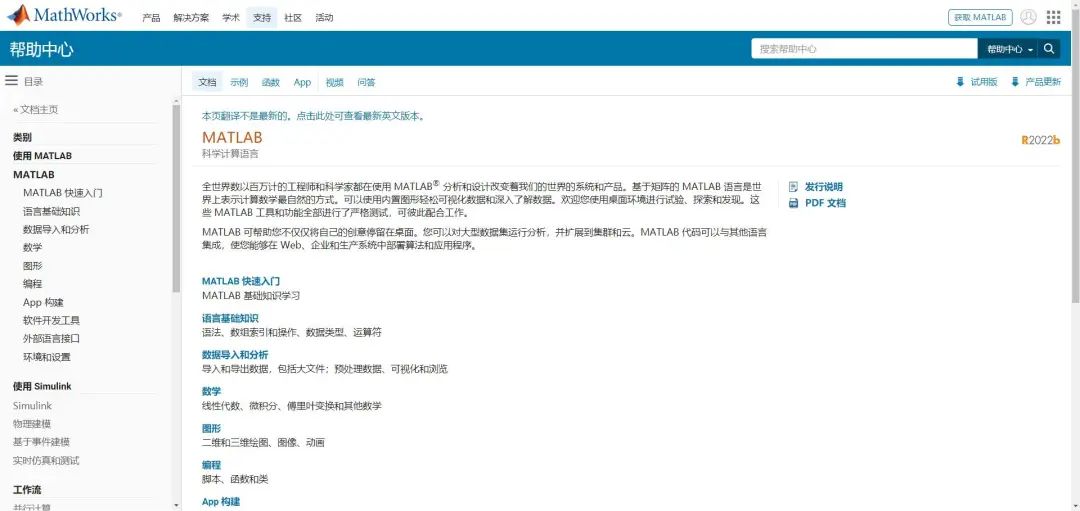
Task: Select sidebar item 数据导入和分析
Action: click(x=56, y=229)
